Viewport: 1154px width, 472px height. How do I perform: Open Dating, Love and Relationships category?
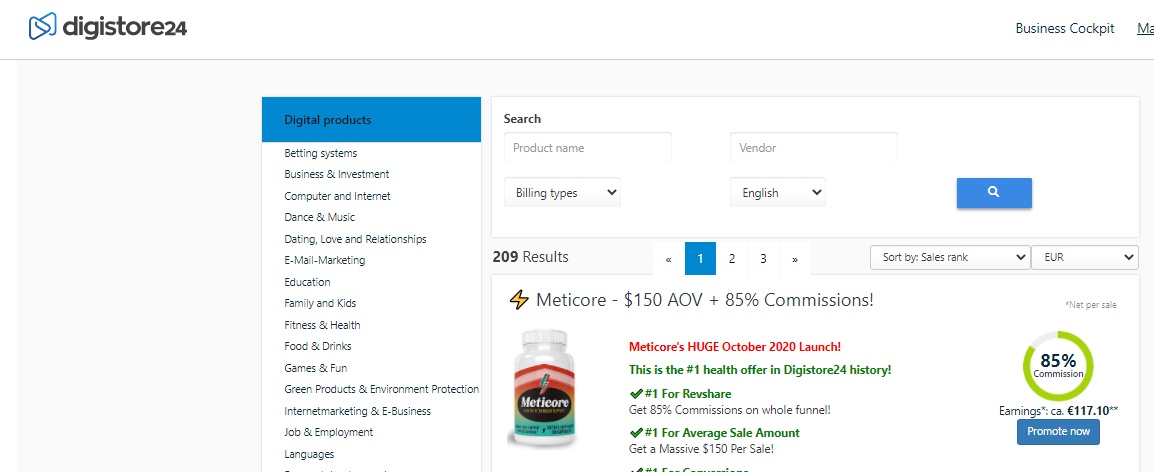(x=355, y=239)
